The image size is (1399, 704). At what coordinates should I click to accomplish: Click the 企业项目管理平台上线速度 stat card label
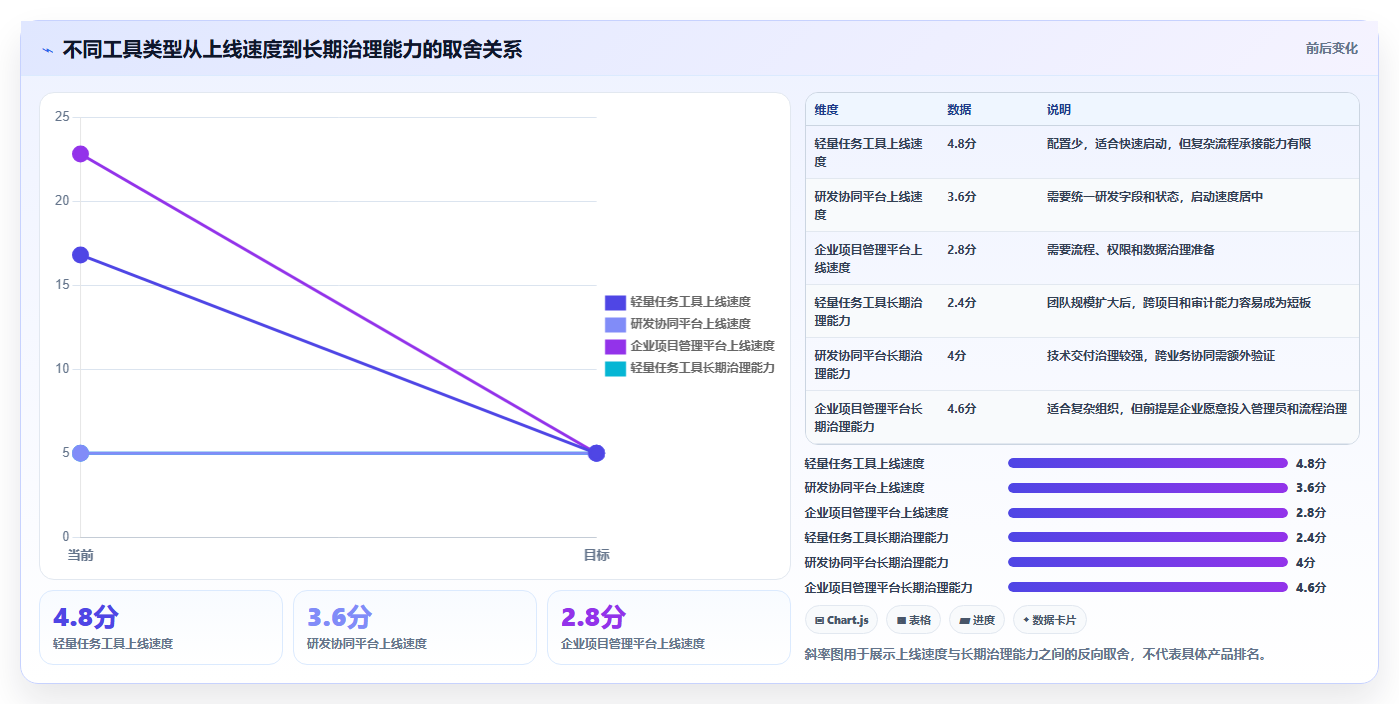point(633,644)
